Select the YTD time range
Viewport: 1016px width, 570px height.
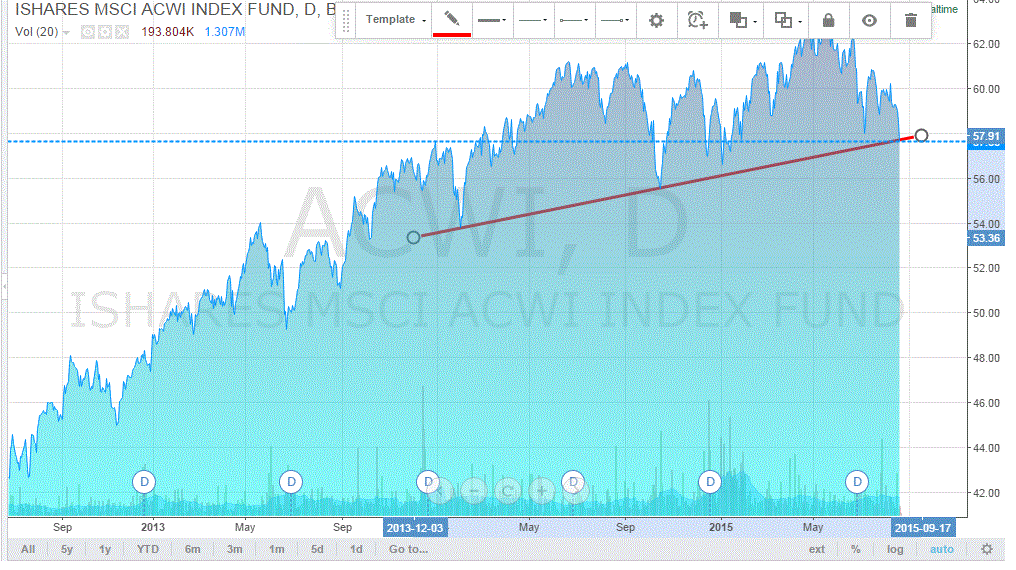click(x=148, y=549)
